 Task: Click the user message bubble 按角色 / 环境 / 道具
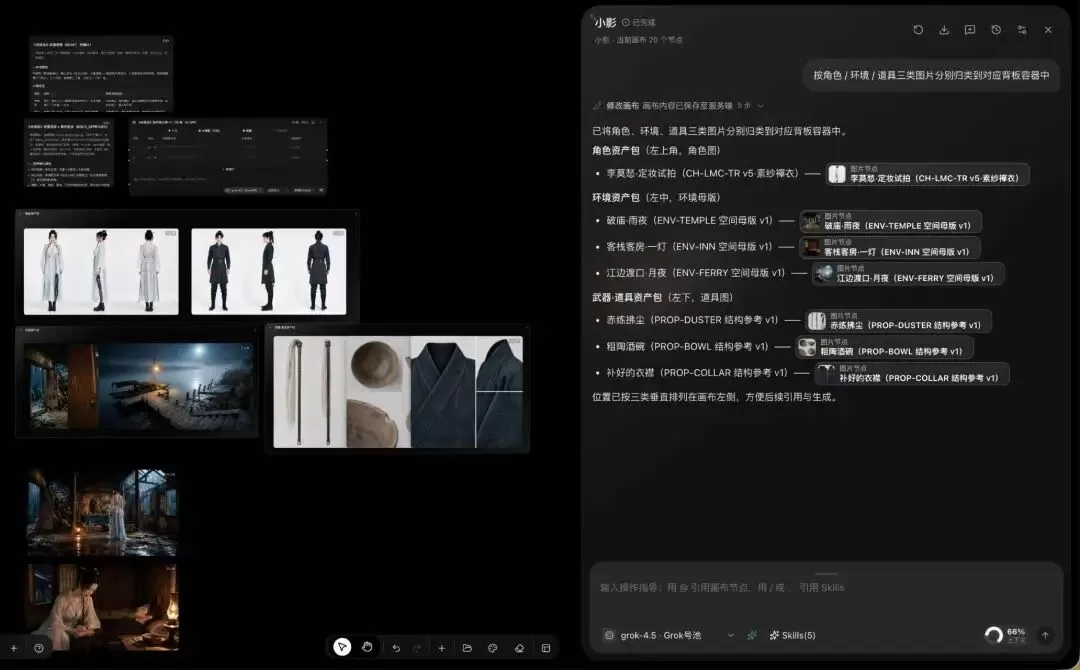point(931,75)
